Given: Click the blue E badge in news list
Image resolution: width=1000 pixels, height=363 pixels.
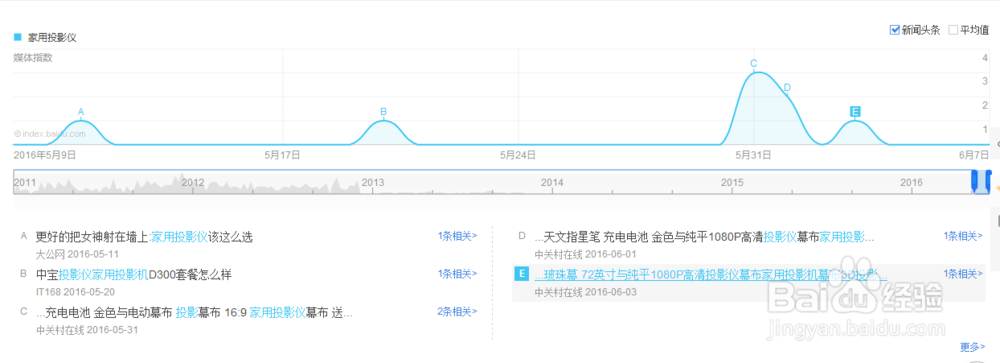Looking at the screenshot, I should point(522,274).
